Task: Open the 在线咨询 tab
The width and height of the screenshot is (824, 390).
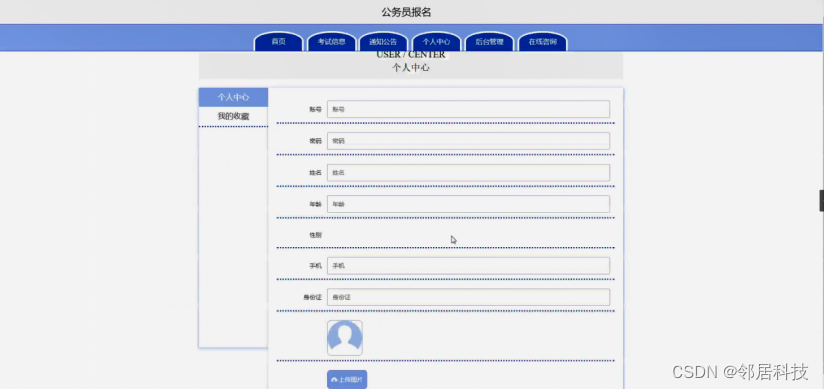Action: coord(542,42)
